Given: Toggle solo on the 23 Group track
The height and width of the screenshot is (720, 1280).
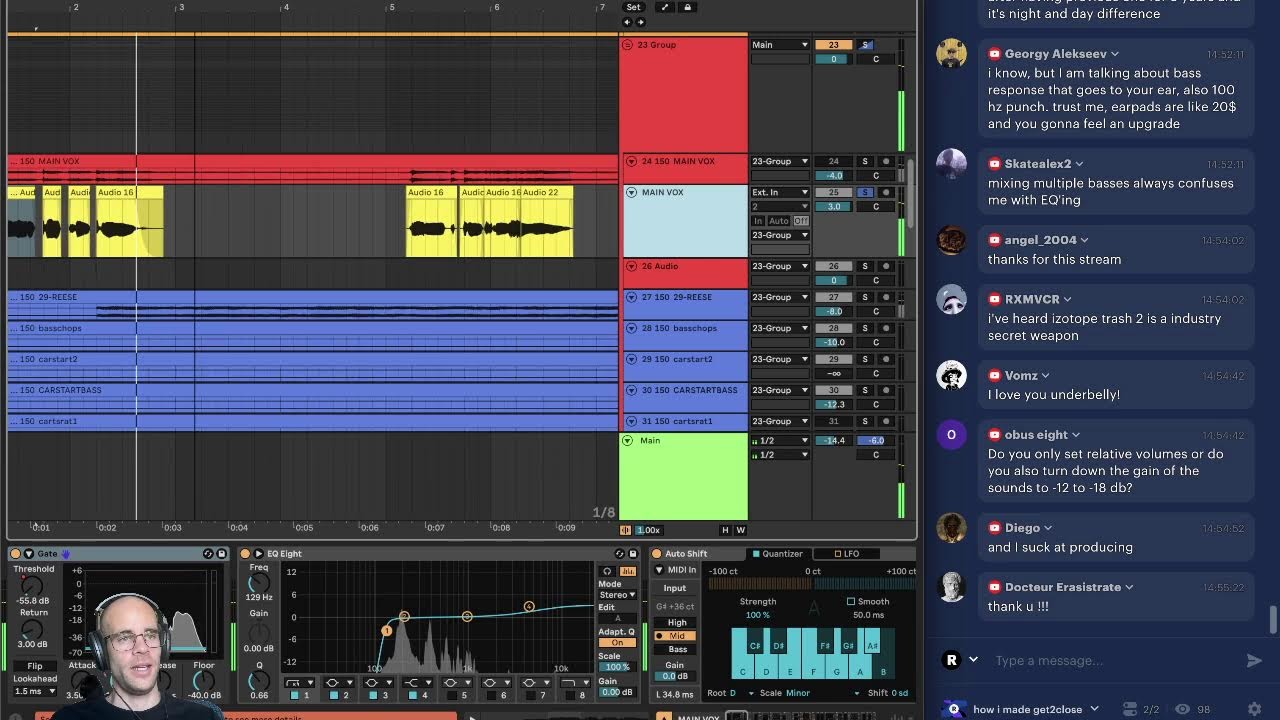Looking at the screenshot, I should [866, 45].
